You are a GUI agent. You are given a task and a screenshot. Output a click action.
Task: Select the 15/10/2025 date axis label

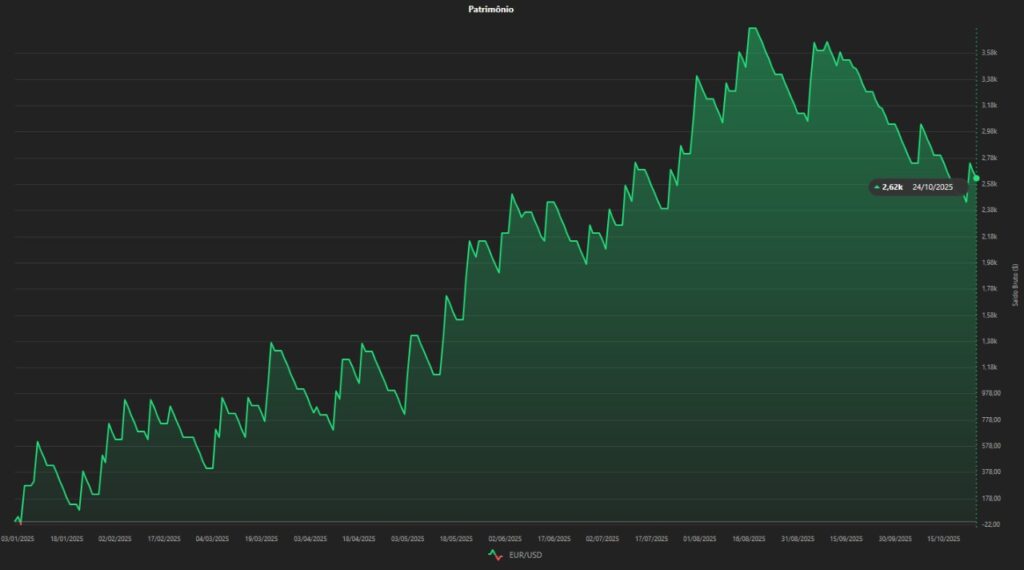pos(944,538)
